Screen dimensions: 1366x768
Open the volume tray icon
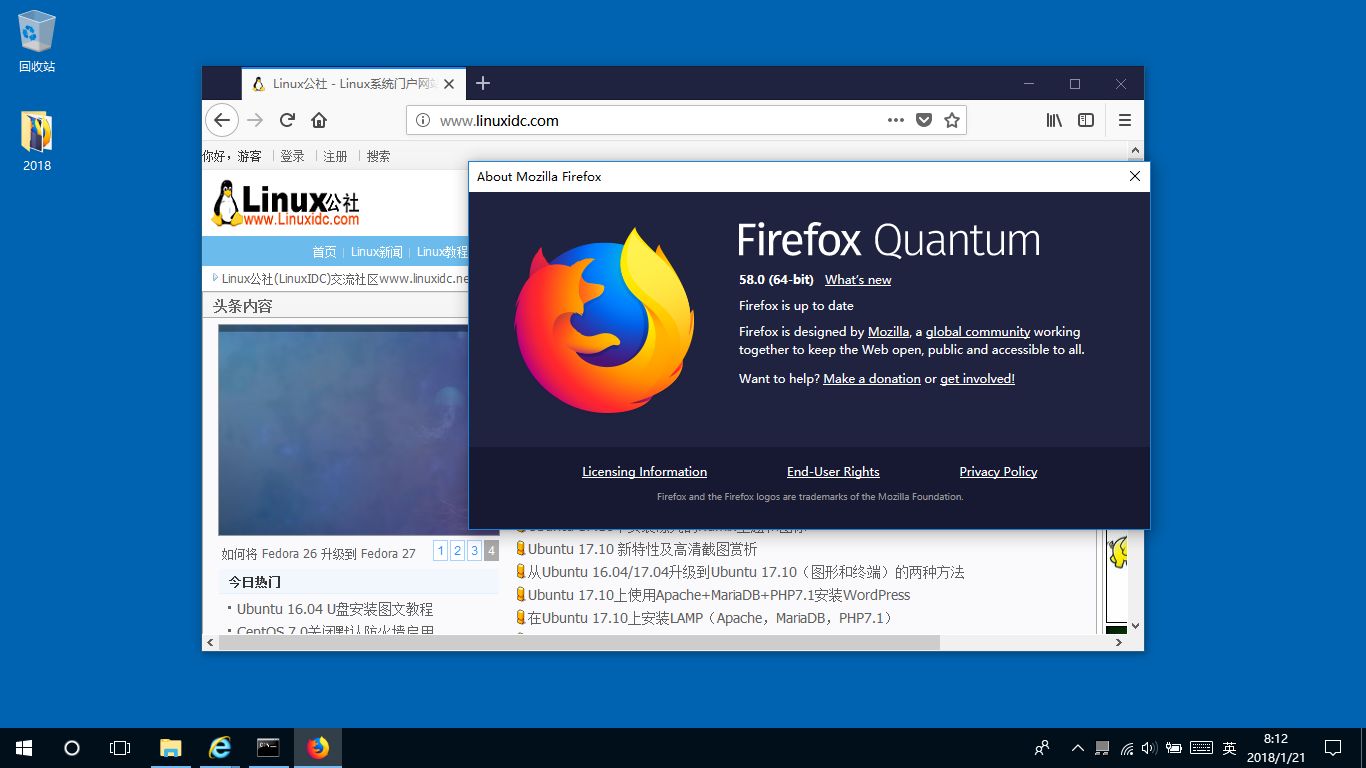tap(1148, 748)
